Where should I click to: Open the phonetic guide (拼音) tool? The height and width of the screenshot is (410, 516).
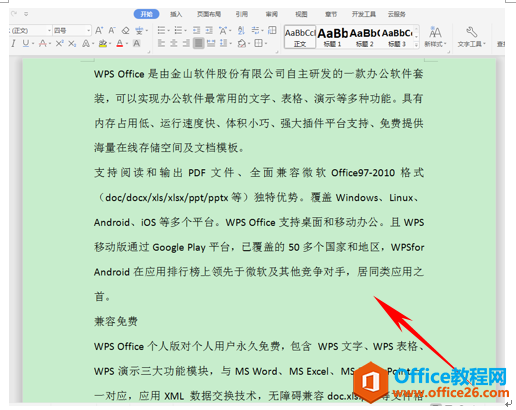pyautogui.click(x=139, y=31)
